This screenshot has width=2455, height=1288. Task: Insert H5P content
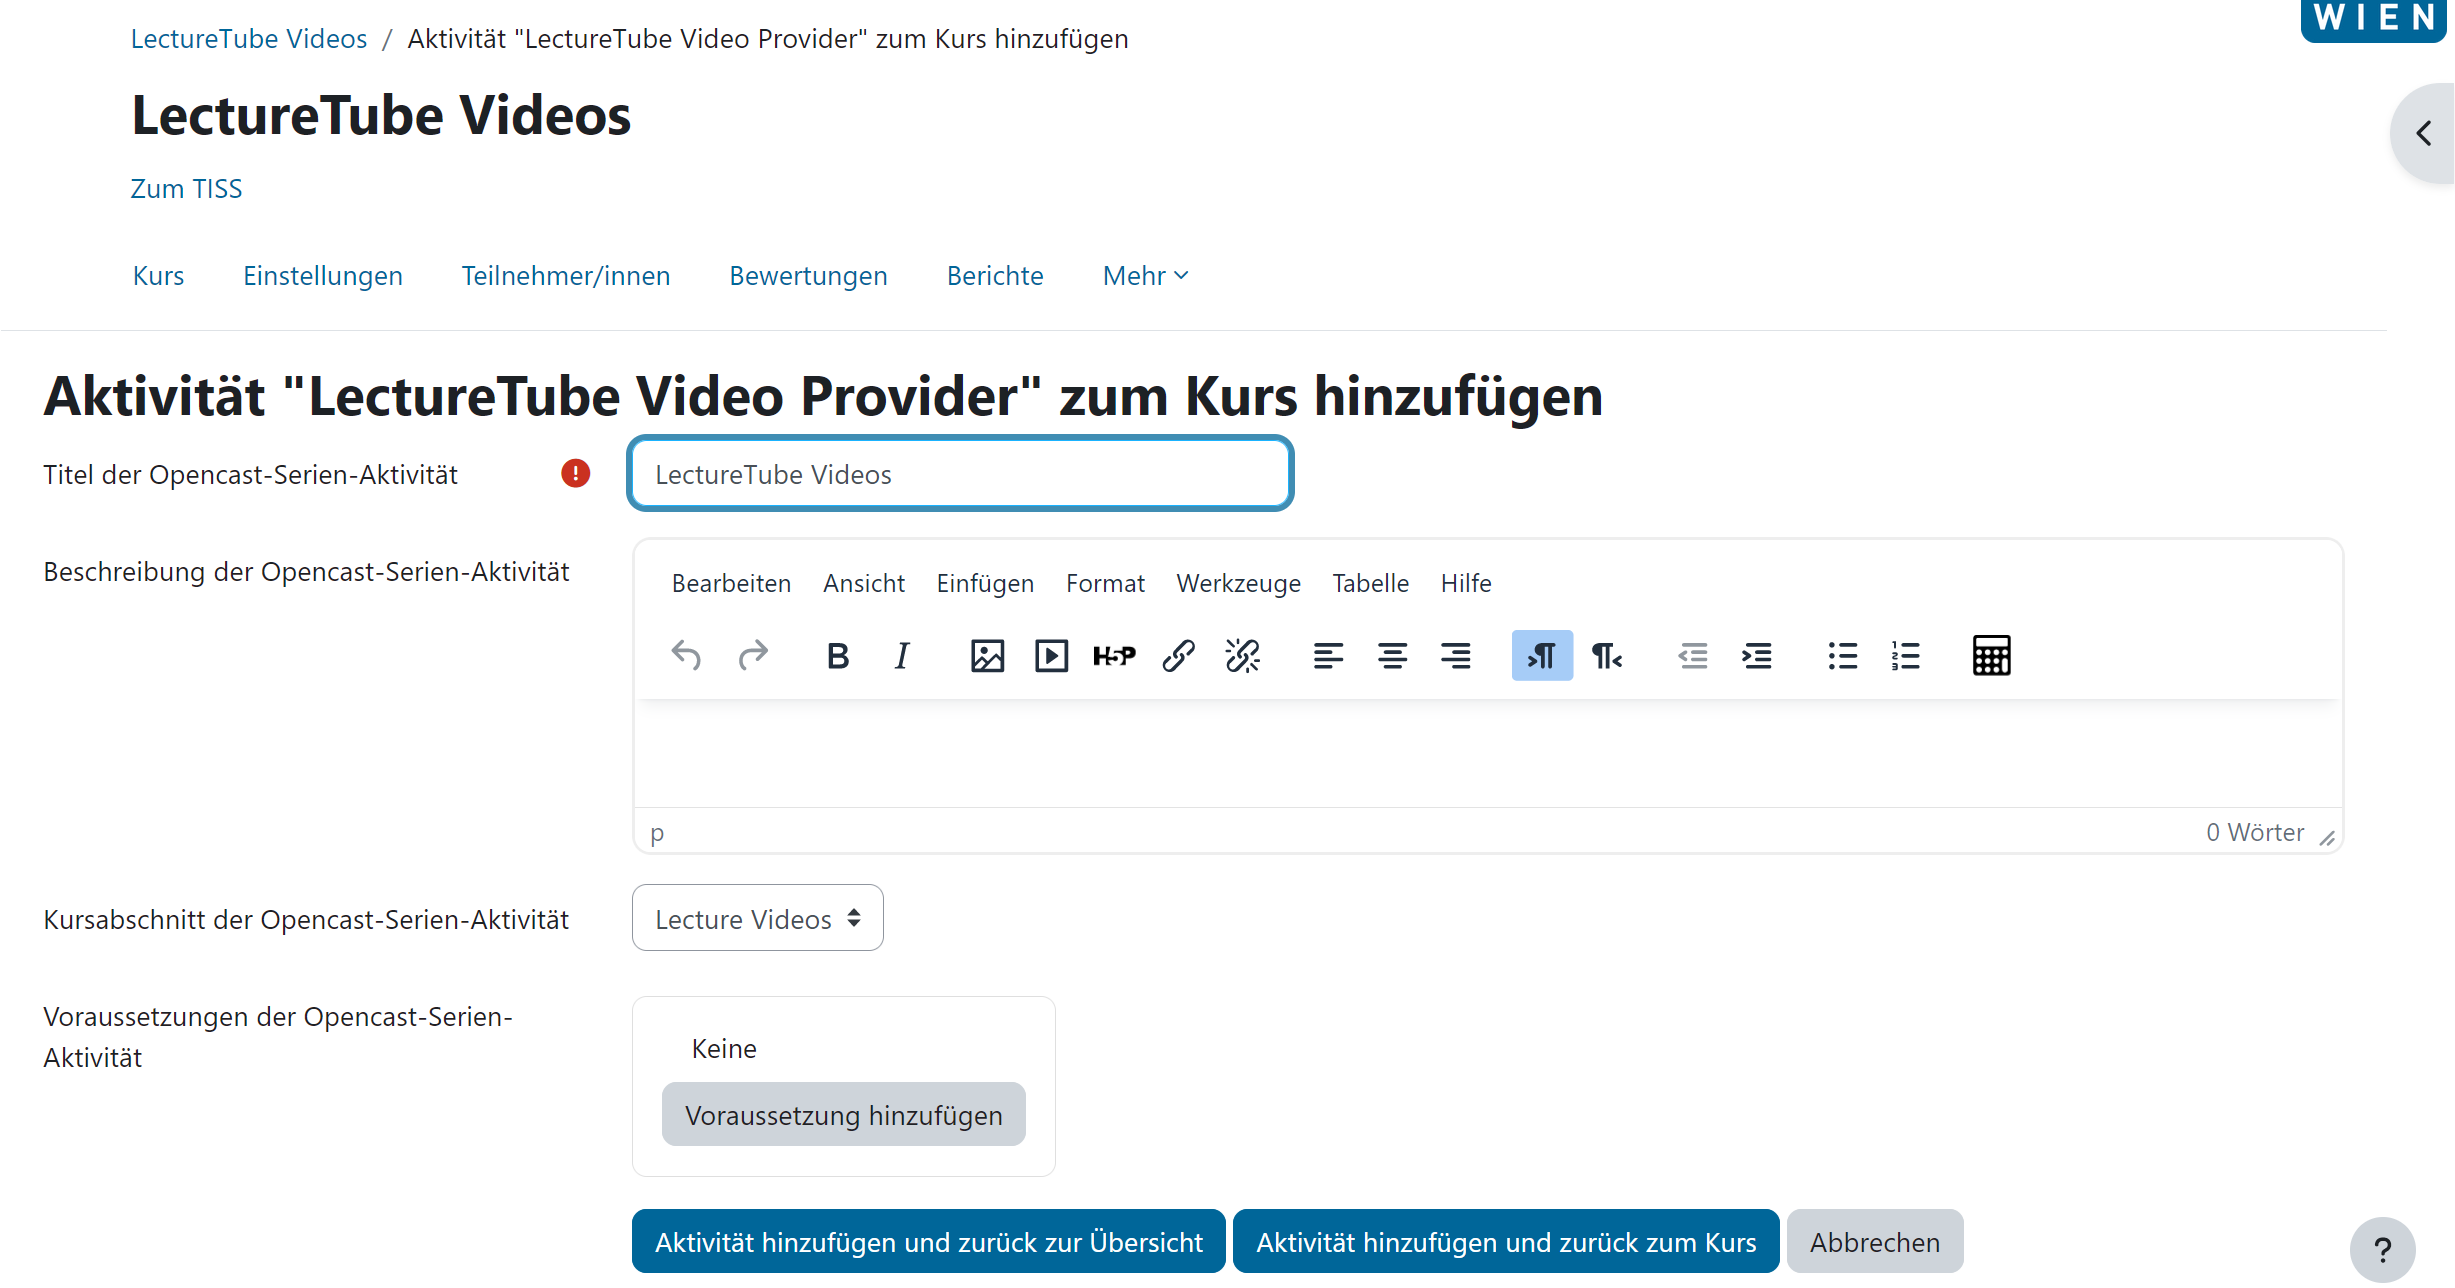coord(1114,656)
